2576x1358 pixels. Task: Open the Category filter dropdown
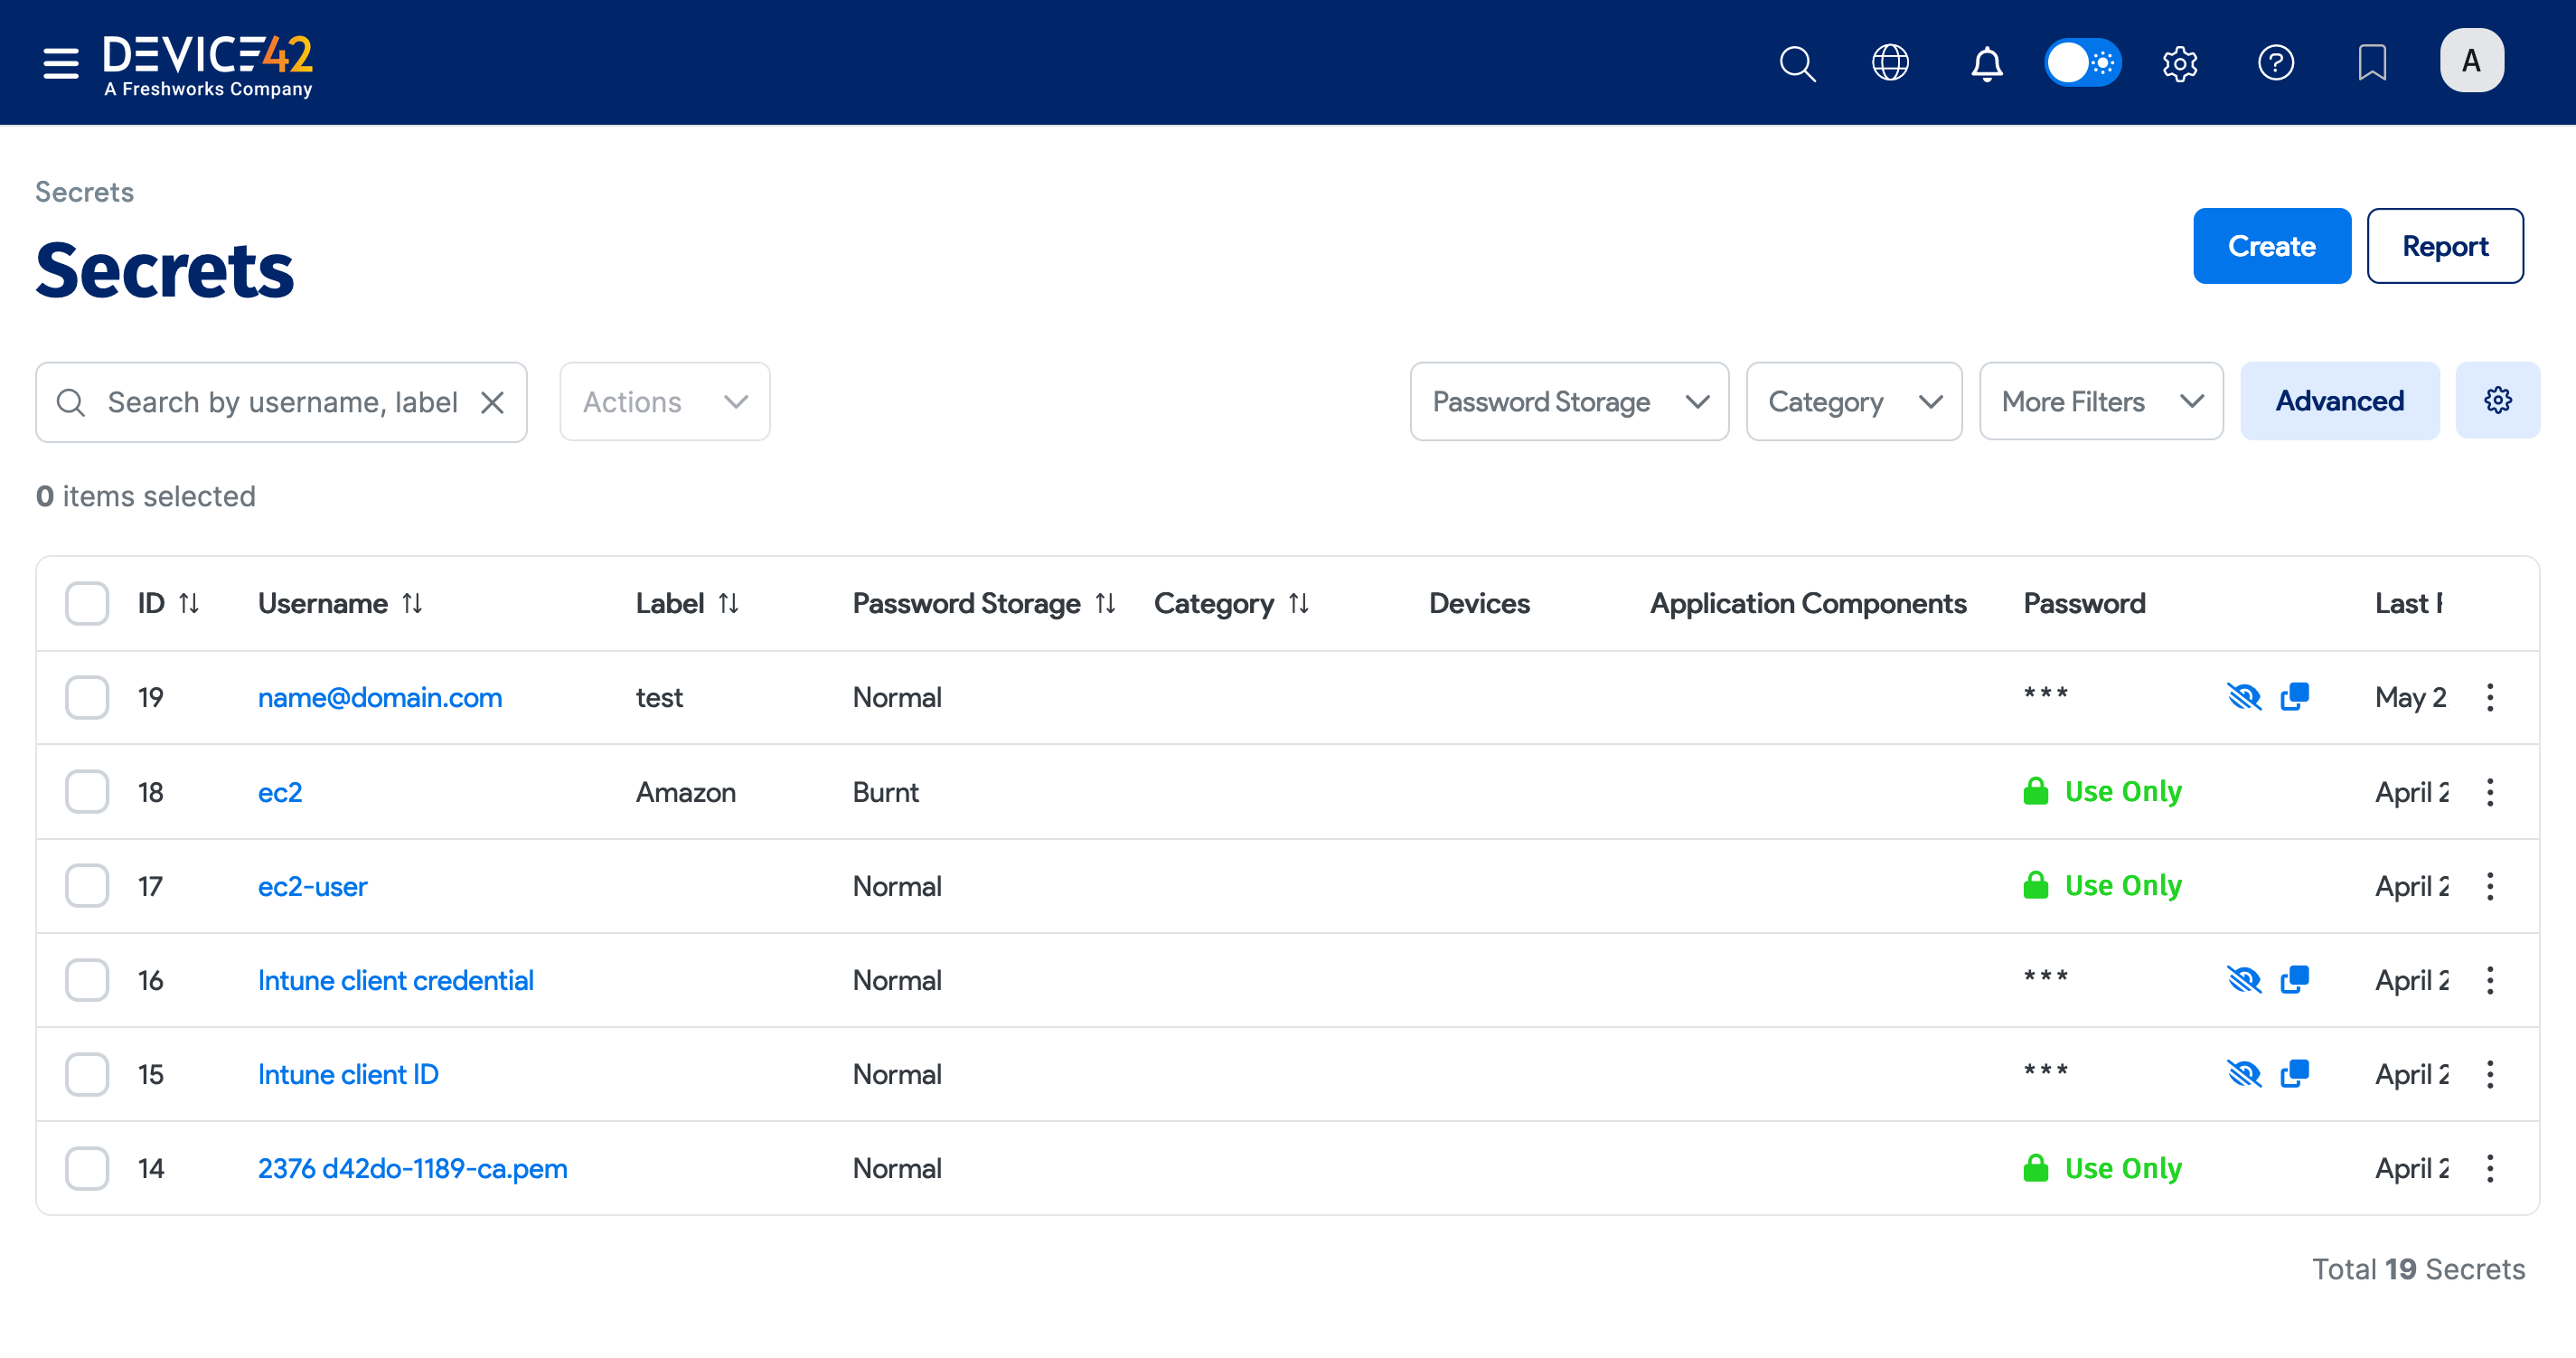pos(1853,402)
